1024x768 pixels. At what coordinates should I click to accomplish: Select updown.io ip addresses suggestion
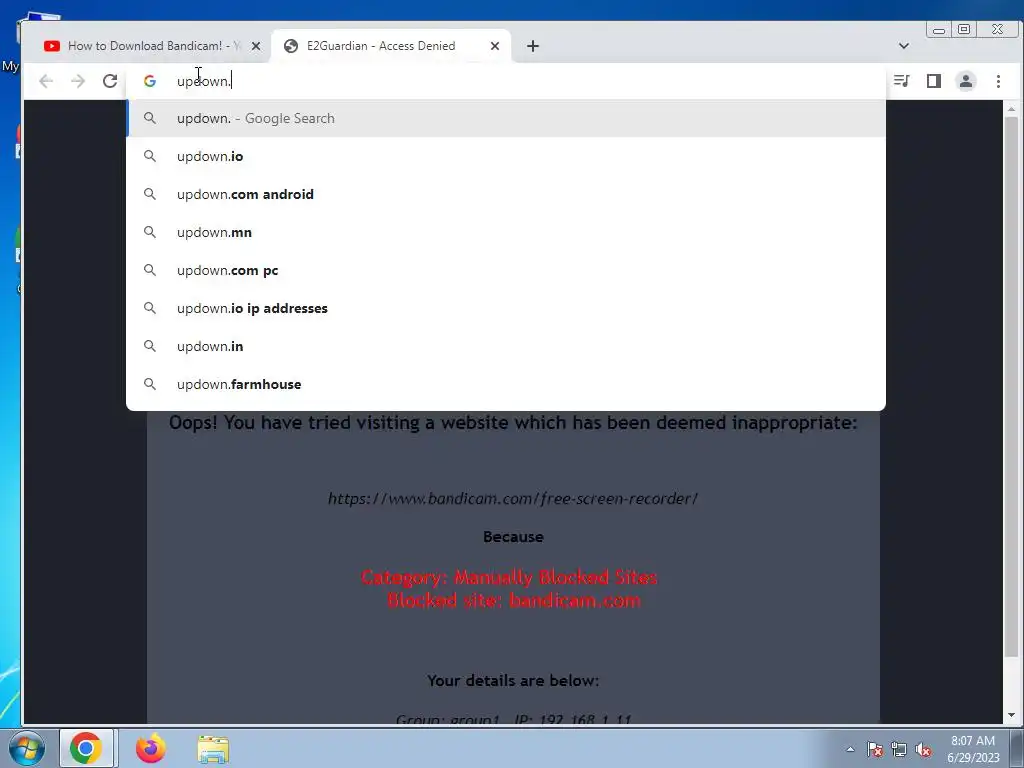[506, 308]
